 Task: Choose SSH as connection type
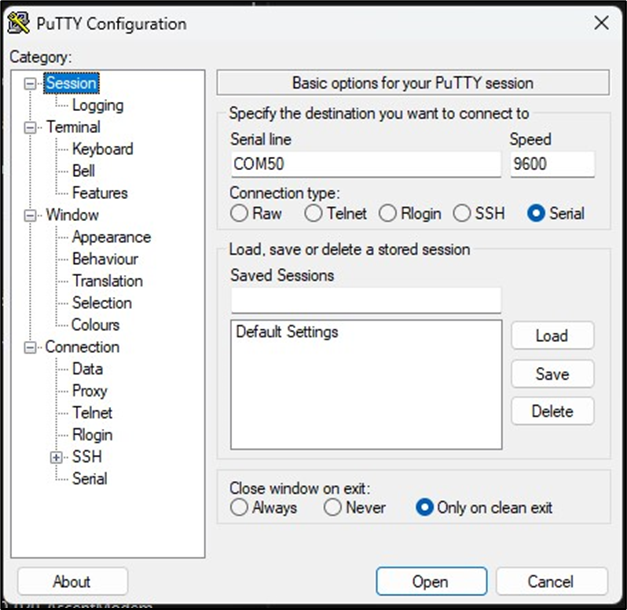[462, 213]
